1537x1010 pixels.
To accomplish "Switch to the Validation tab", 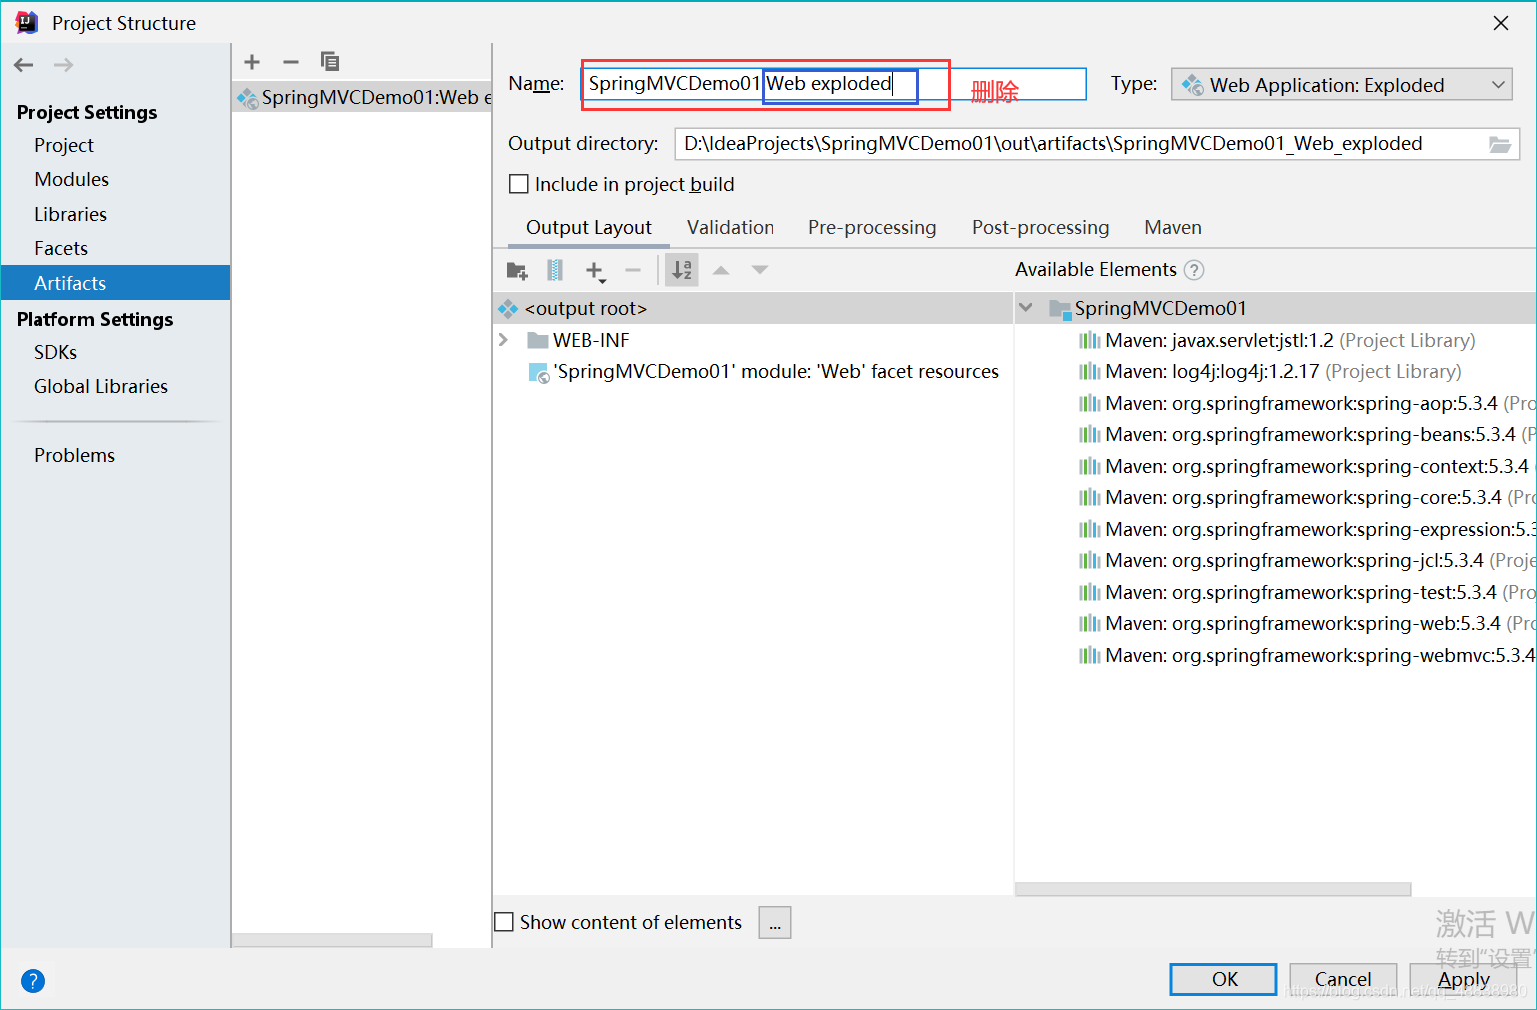I will [x=730, y=228].
